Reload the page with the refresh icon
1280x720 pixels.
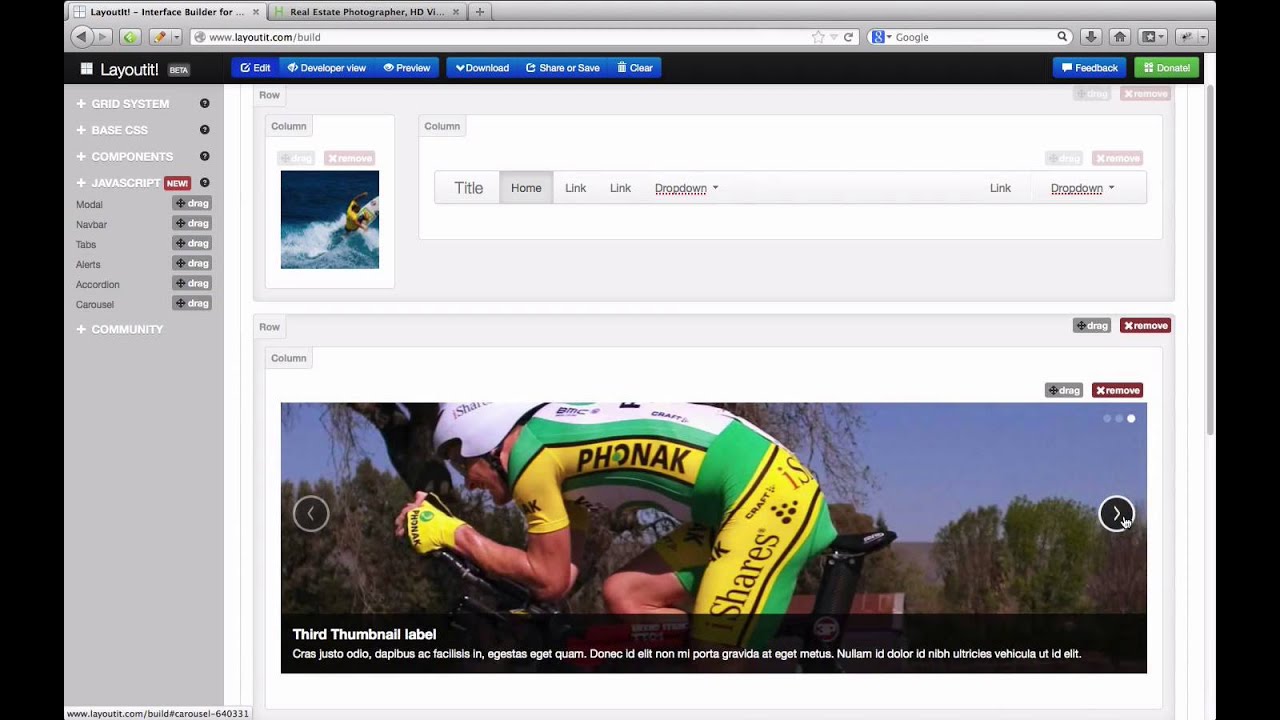pos(848,37)
